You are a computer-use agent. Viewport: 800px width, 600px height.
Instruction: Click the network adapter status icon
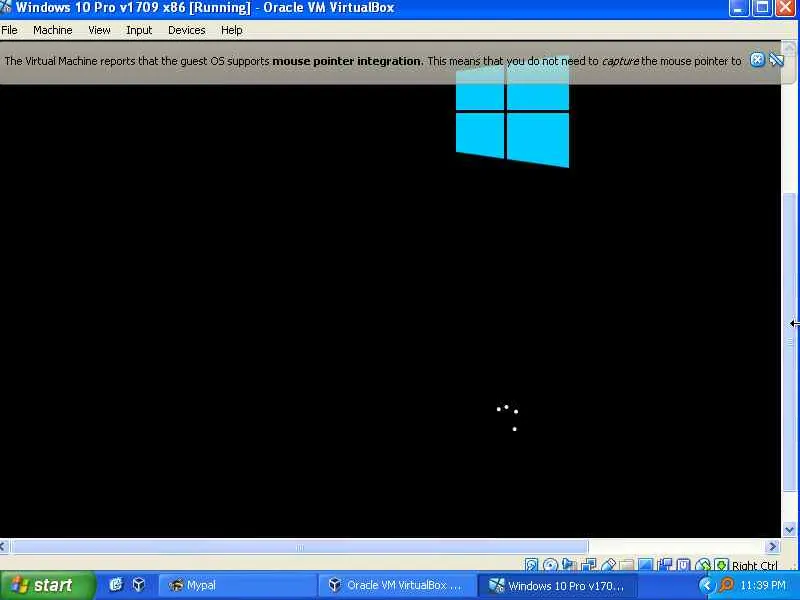coord(588,564)
